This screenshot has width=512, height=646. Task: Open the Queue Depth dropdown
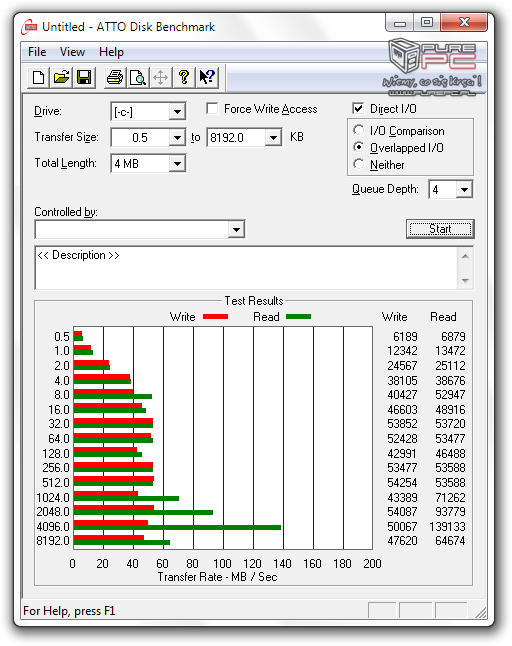point(464,190)
